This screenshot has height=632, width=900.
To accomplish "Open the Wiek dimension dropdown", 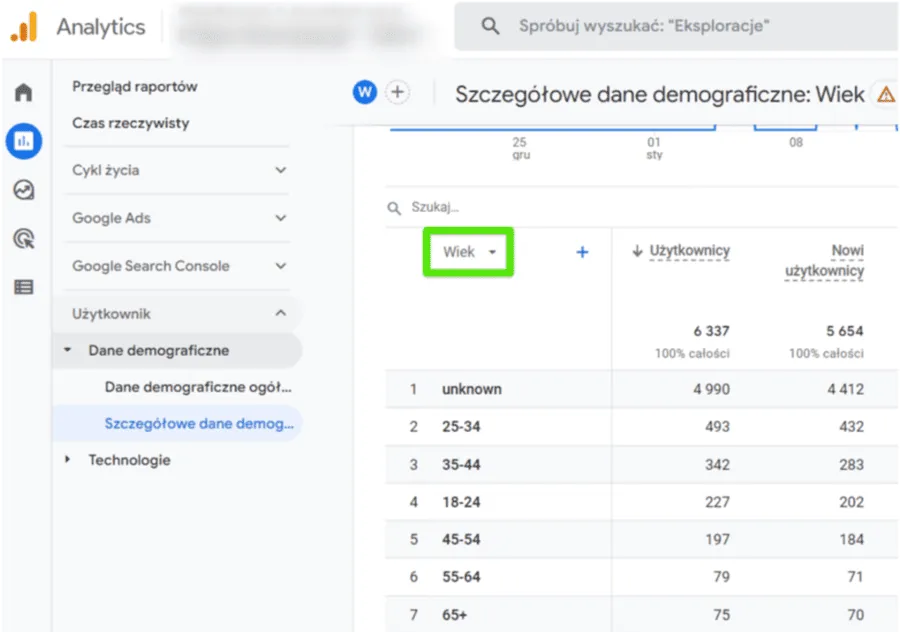I will (x=469, y=253).
